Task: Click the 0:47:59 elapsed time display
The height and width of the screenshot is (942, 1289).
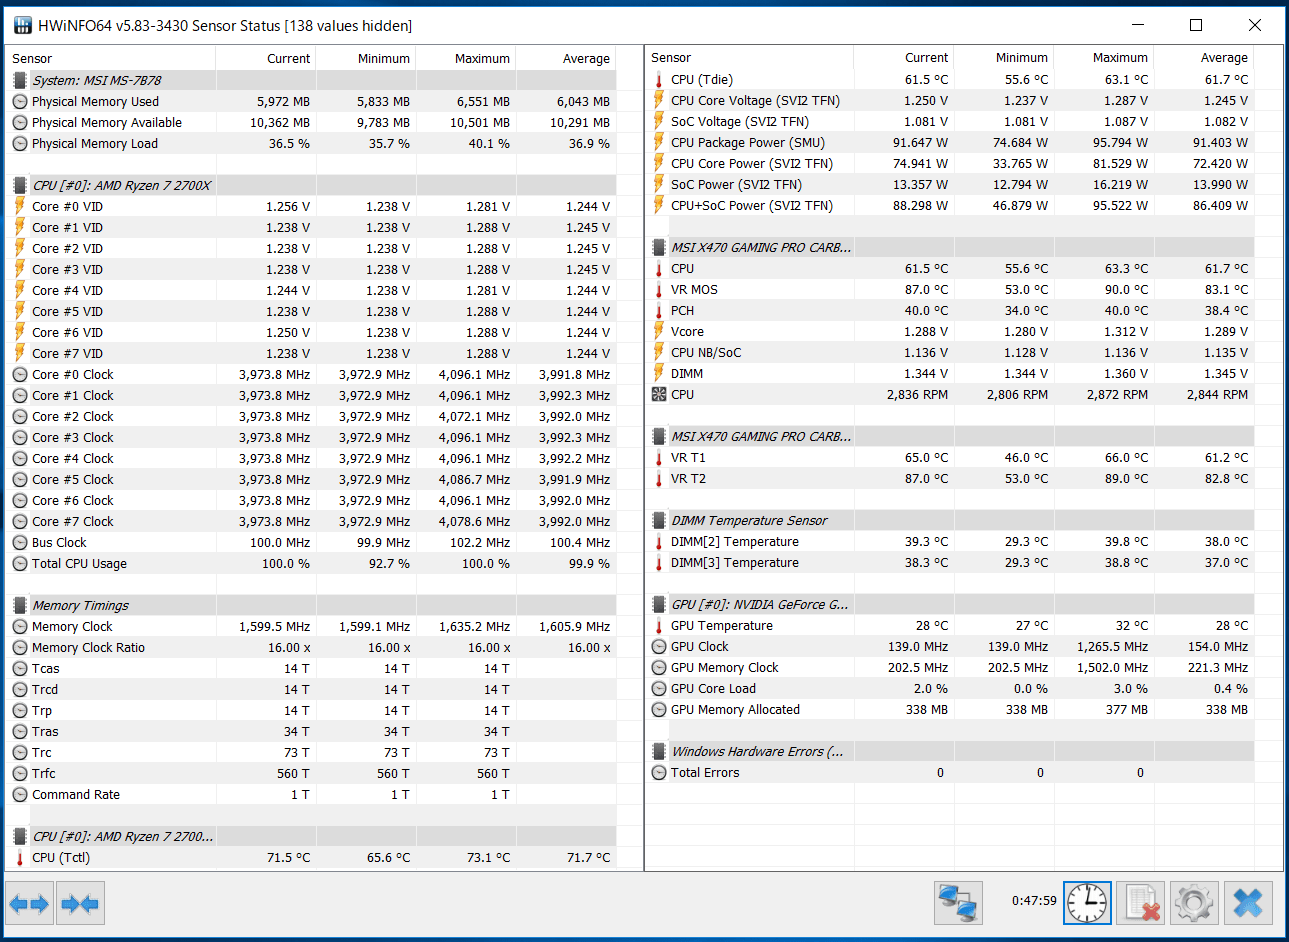Action: (1034, 901)
